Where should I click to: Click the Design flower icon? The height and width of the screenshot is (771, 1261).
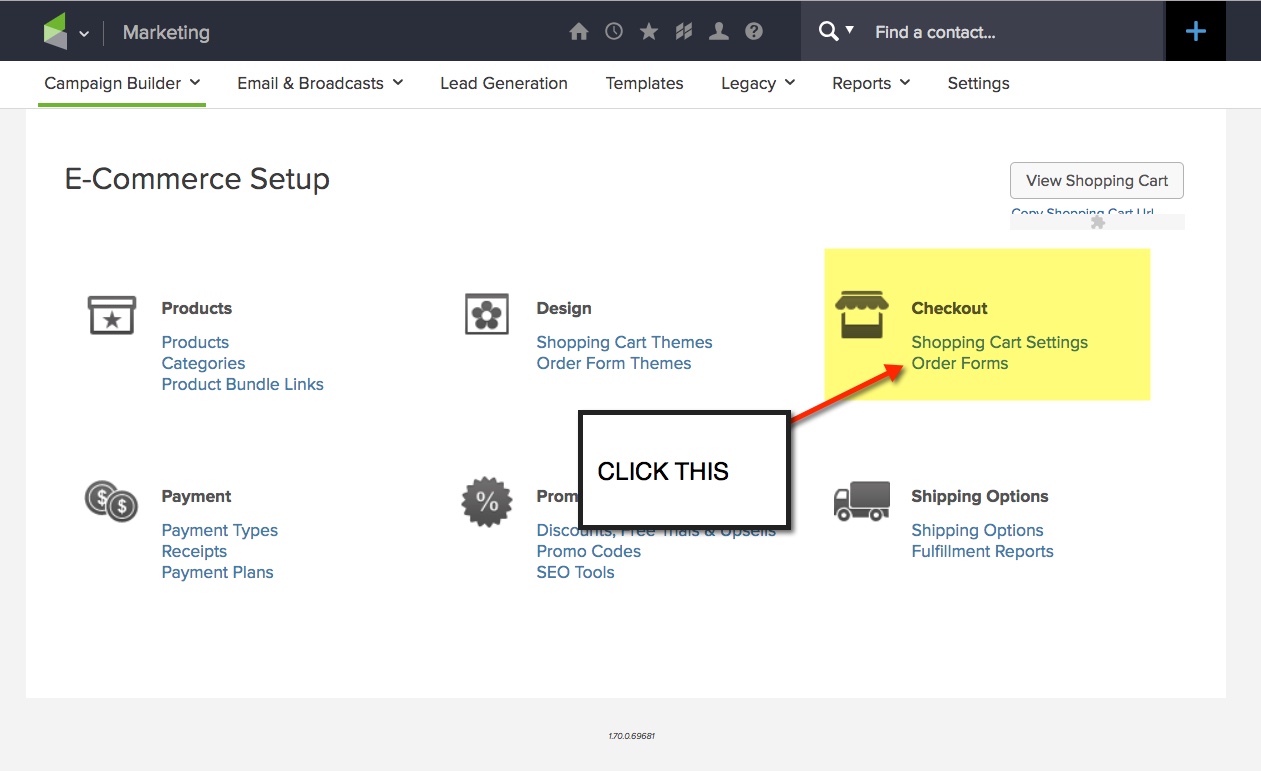click(486, 315)
